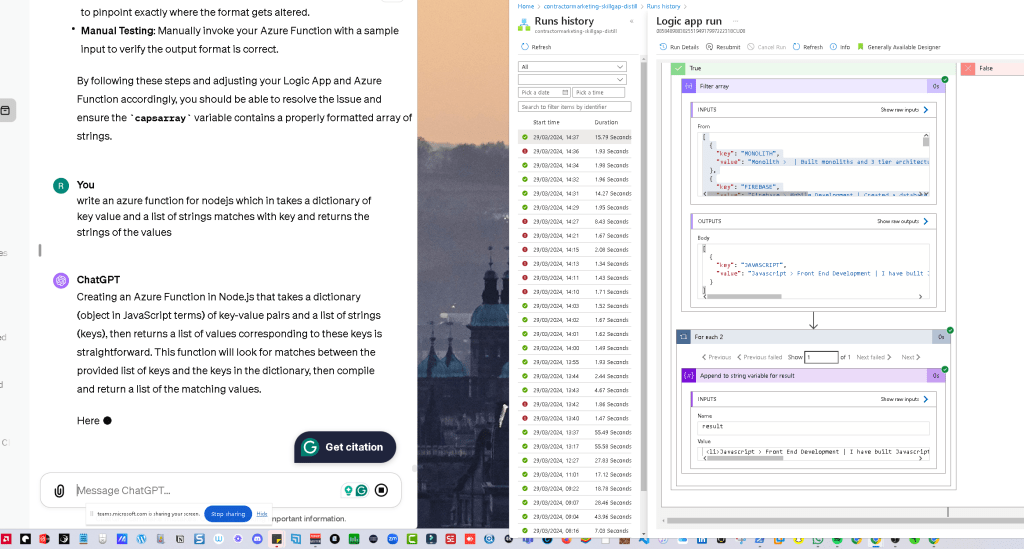
Task: Show raw outputs for Filter array
Action: [x=903, y=221]
